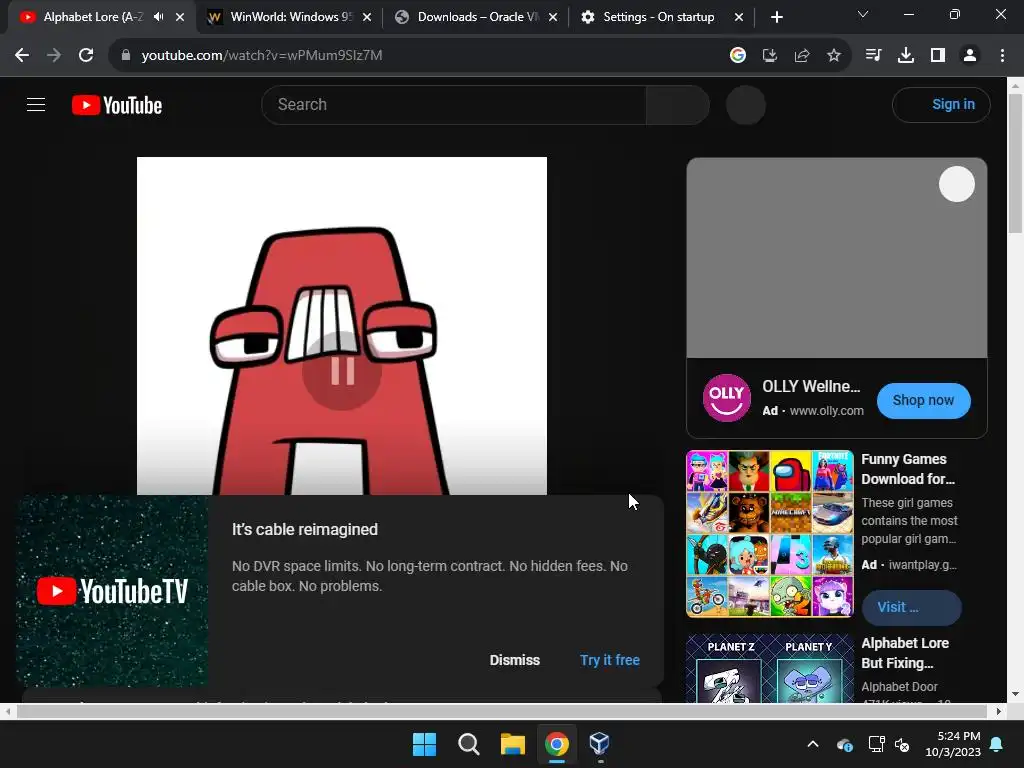Image resolution: width=1024 pixels, height=768 pixels.
Task: Open the tab search chevron
Action: pyautogui.click(x=863, y=14)
